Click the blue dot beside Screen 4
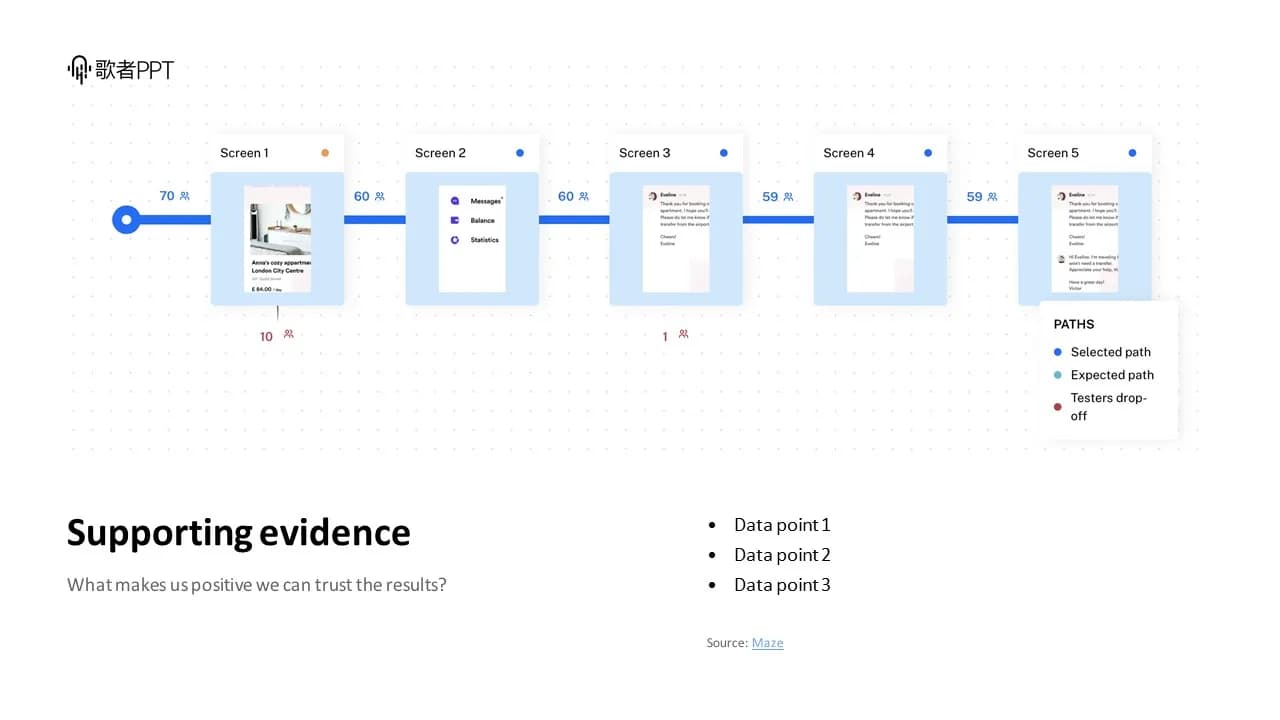The height and width of the screenshot is (720, 1280). coord(928,153)
